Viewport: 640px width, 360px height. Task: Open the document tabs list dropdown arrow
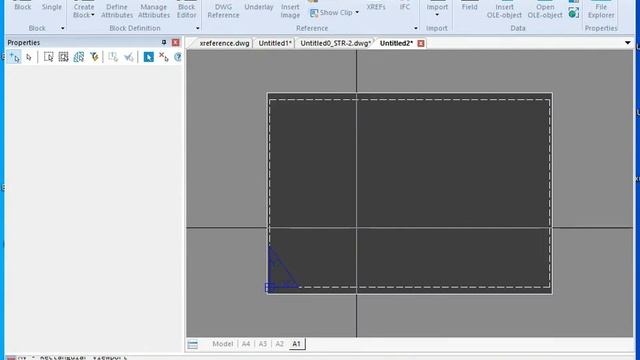[x=627, y=43]
